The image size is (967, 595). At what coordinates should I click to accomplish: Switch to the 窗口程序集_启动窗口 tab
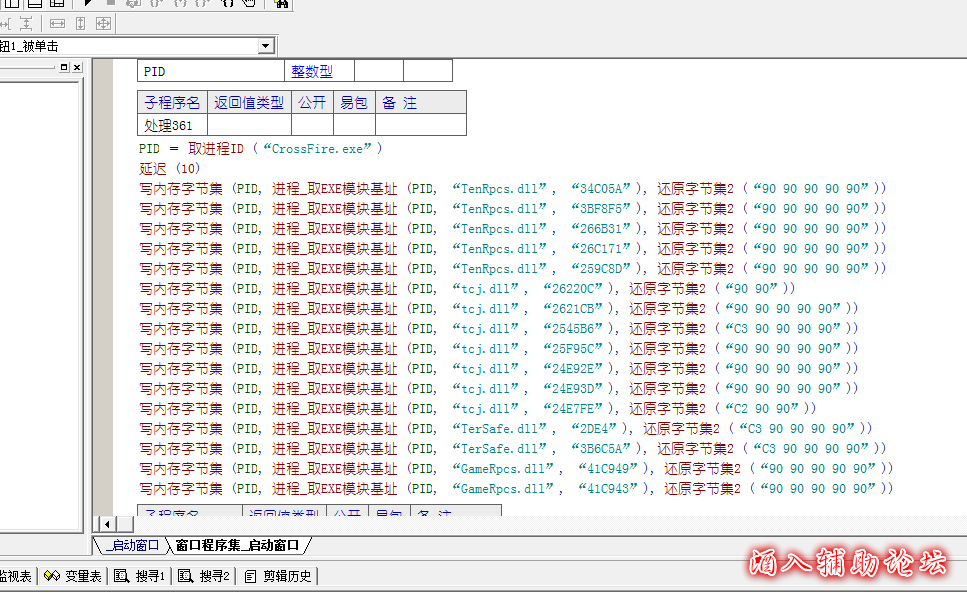tap(237, 545)
